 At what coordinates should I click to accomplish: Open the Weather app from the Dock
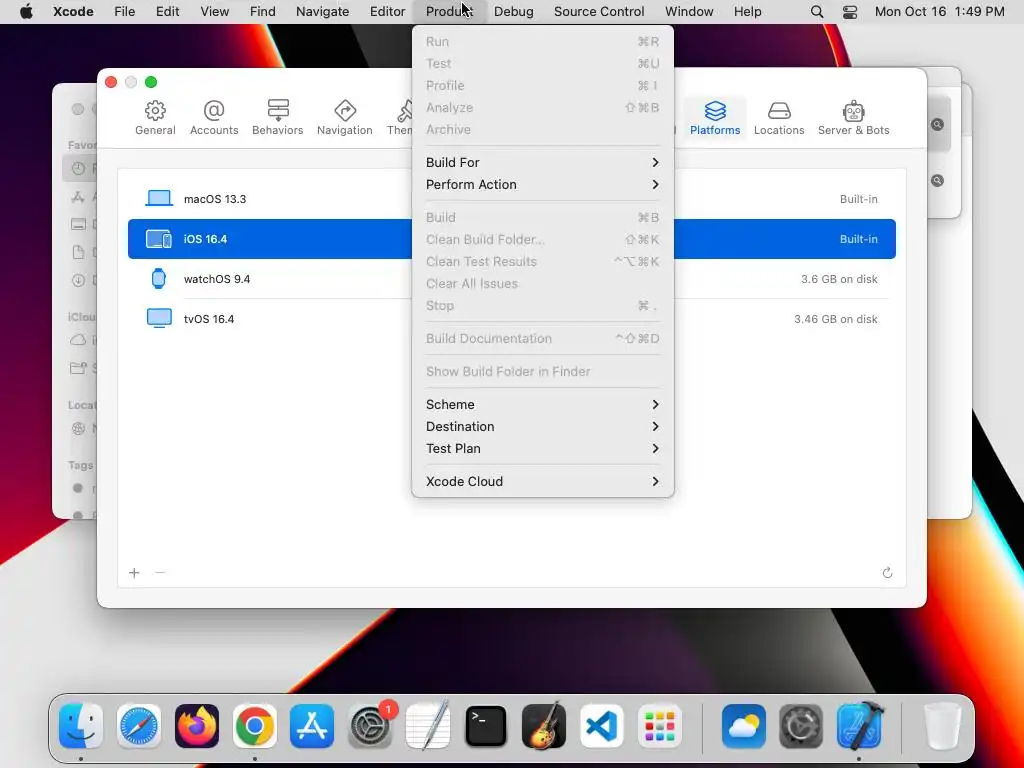pos(744,726)
